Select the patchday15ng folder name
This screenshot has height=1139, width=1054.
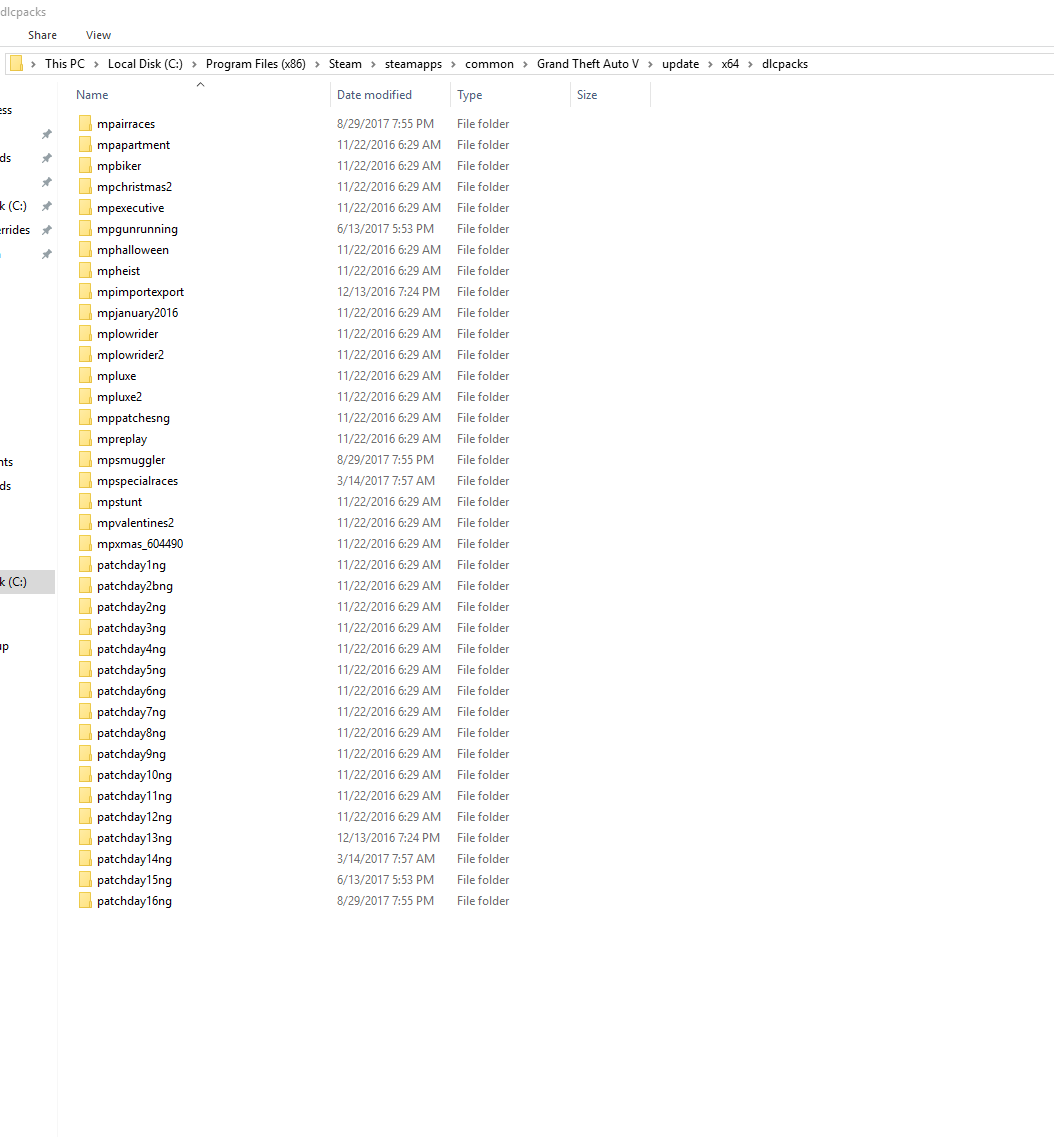[134, 880]
